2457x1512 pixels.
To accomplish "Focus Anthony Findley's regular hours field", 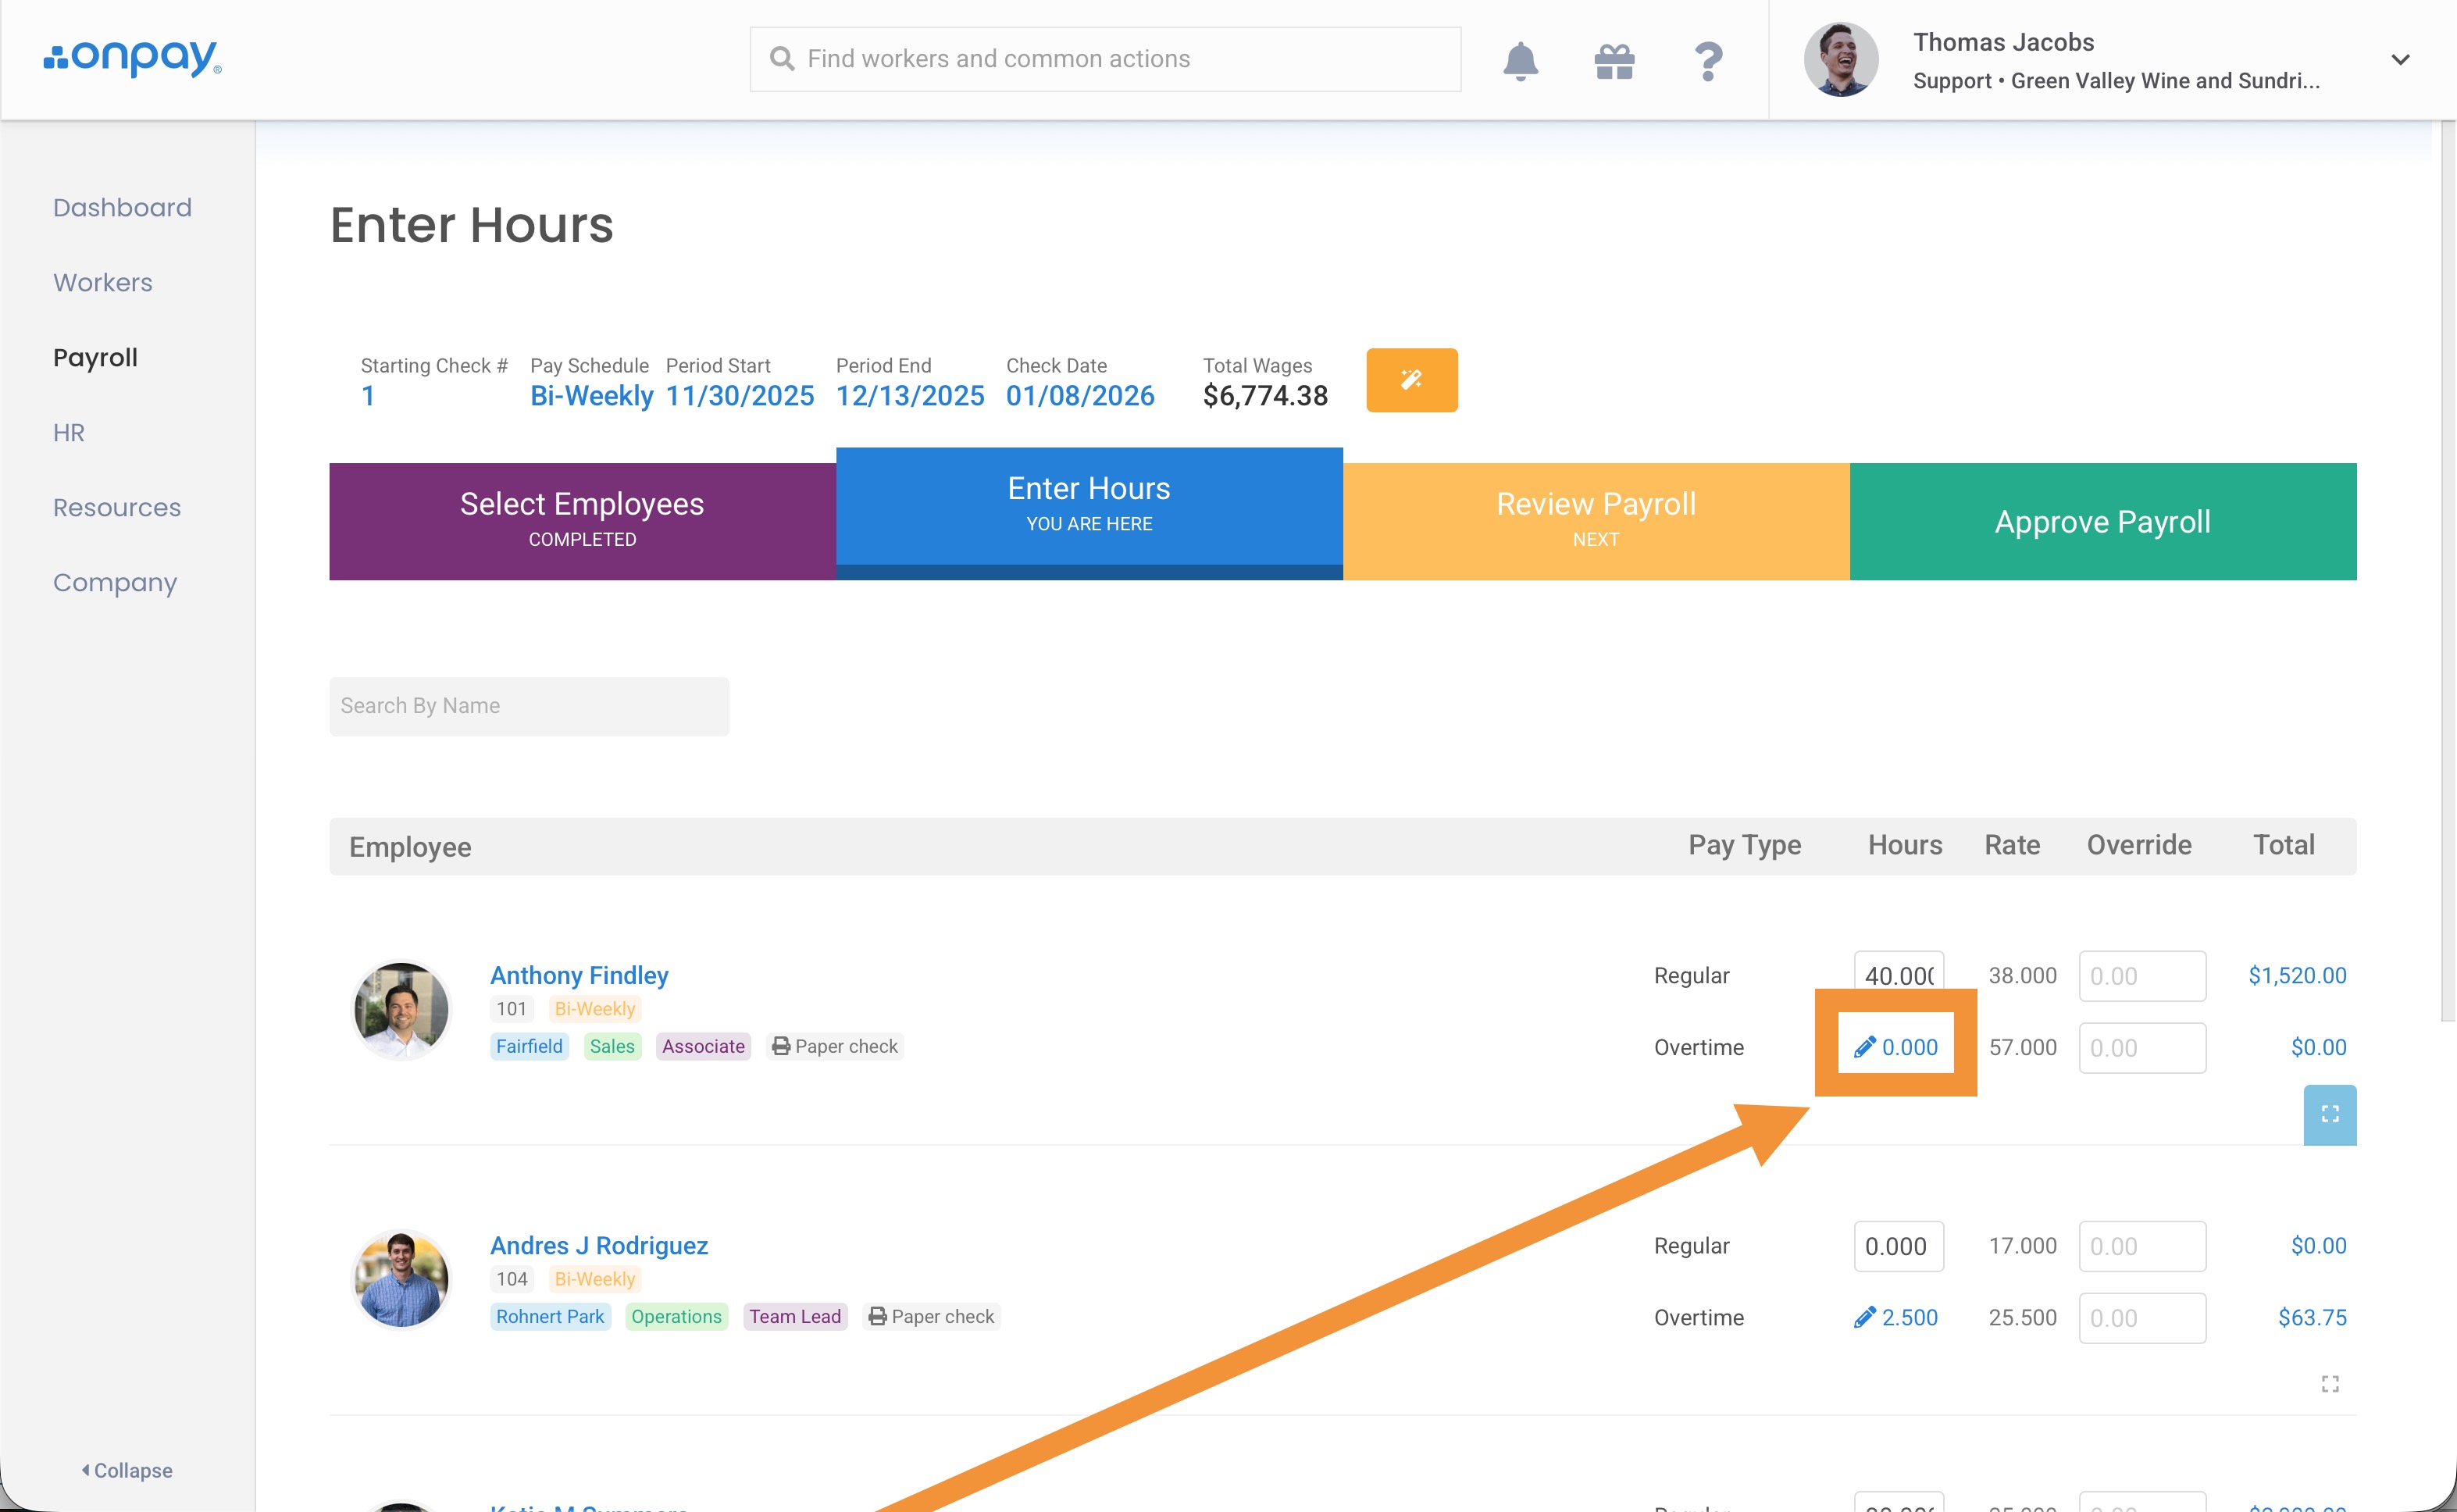I will click(1897, 975).
